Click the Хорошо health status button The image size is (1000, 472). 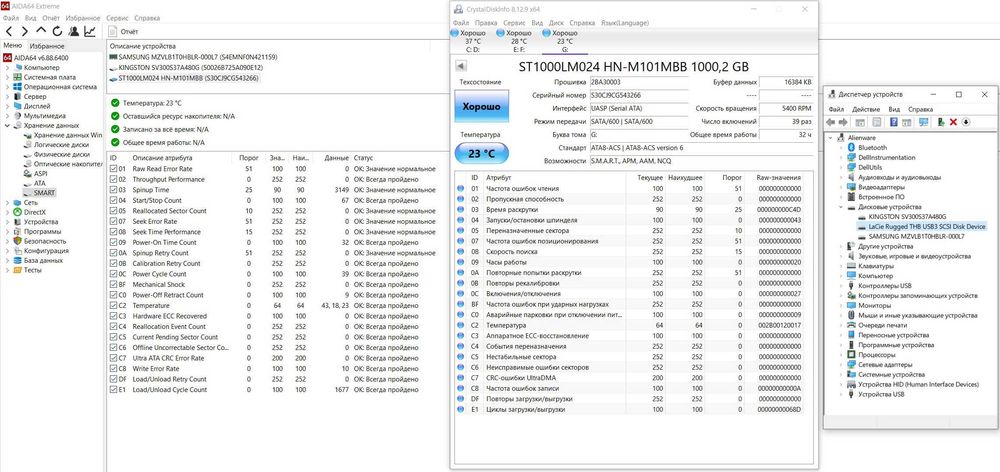point(482,107)
